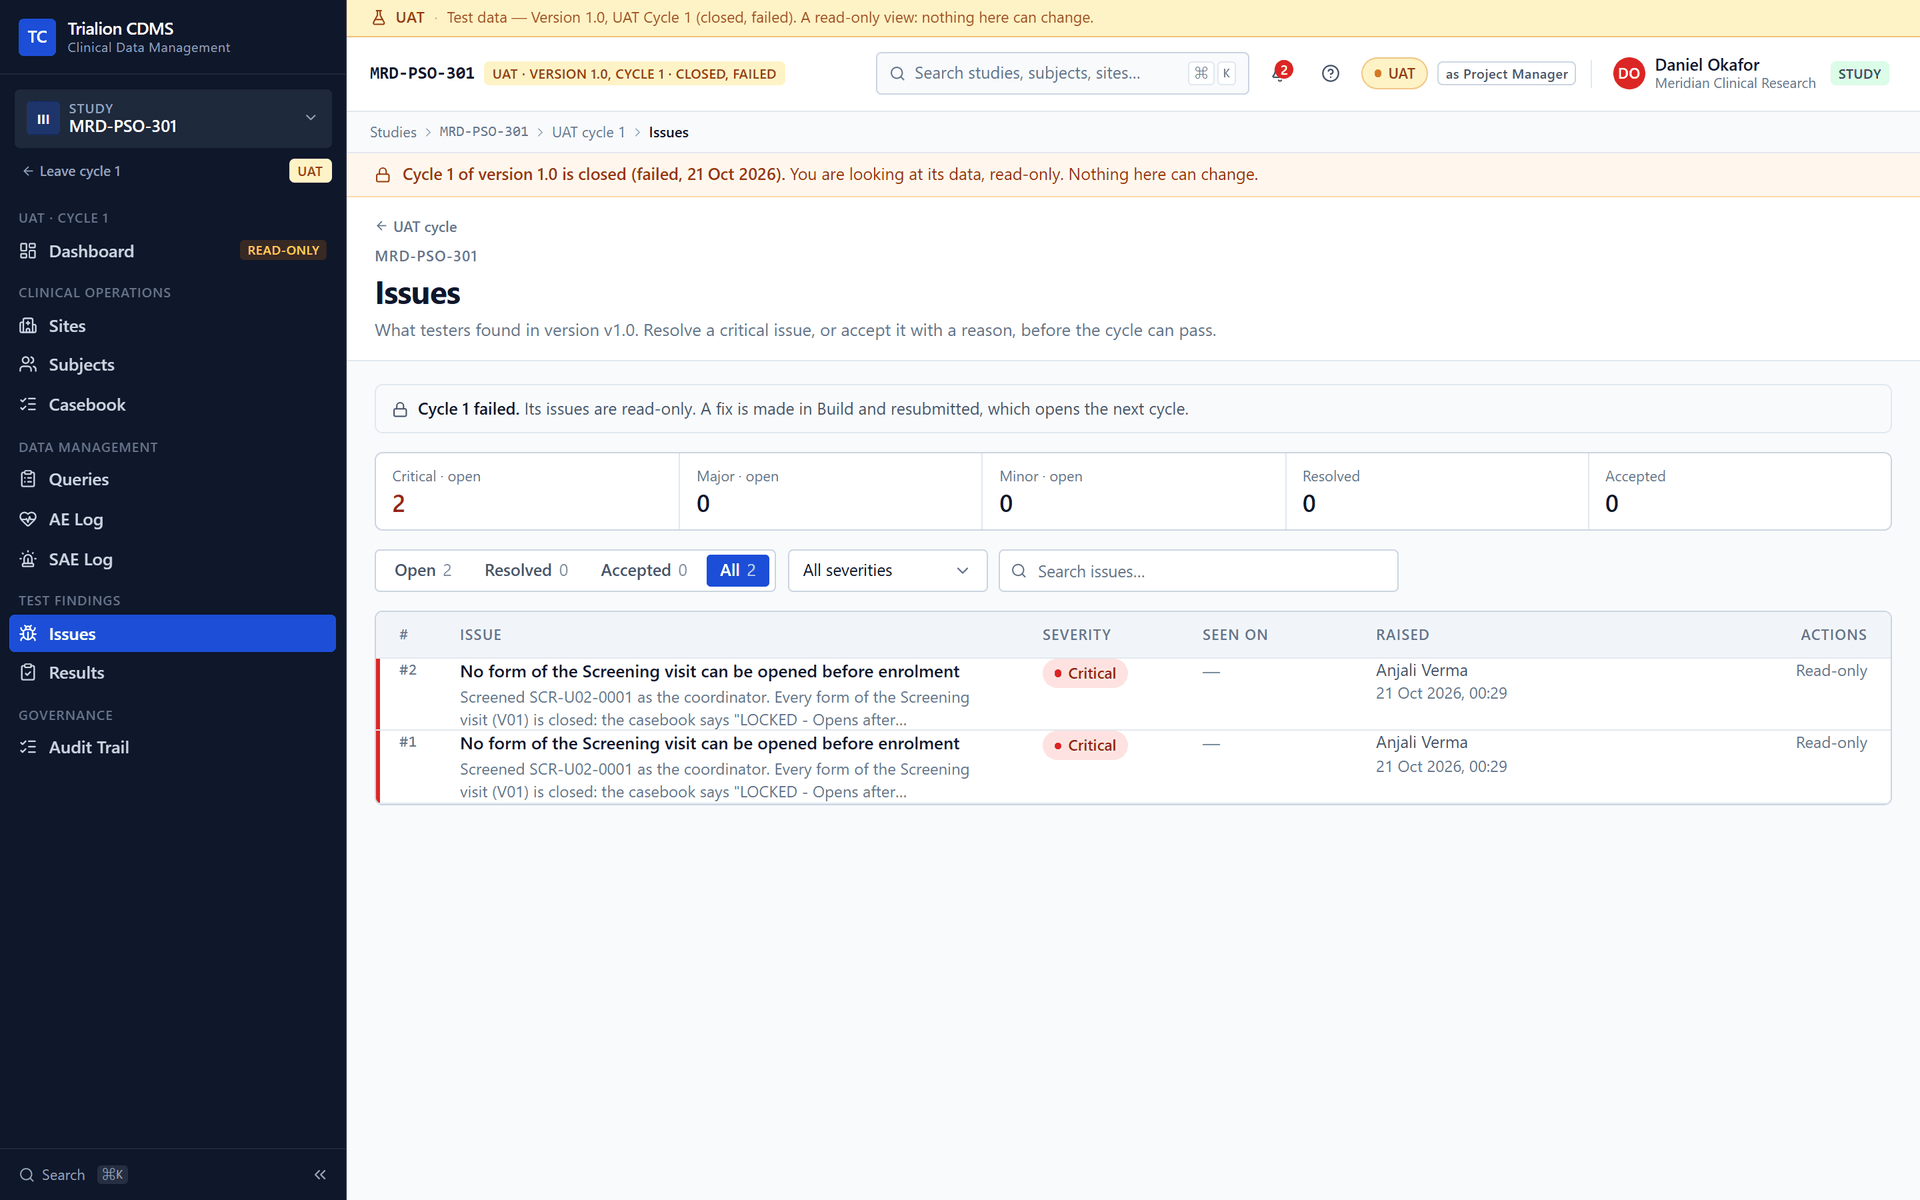This screenshot has height=1200, width=1920.
Task: Open issue #2 row title
Action: (x=709, y=671)
